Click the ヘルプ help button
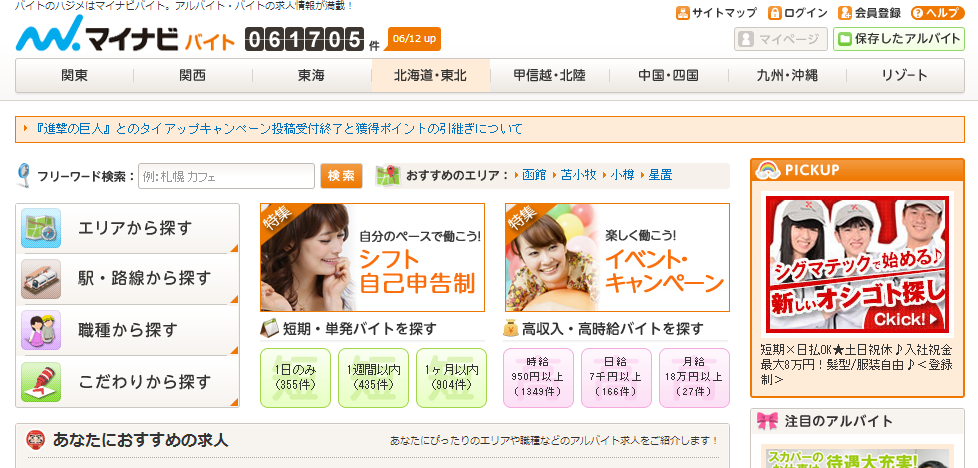The height and width of the screenshot is (468, 978). [937, 13]
